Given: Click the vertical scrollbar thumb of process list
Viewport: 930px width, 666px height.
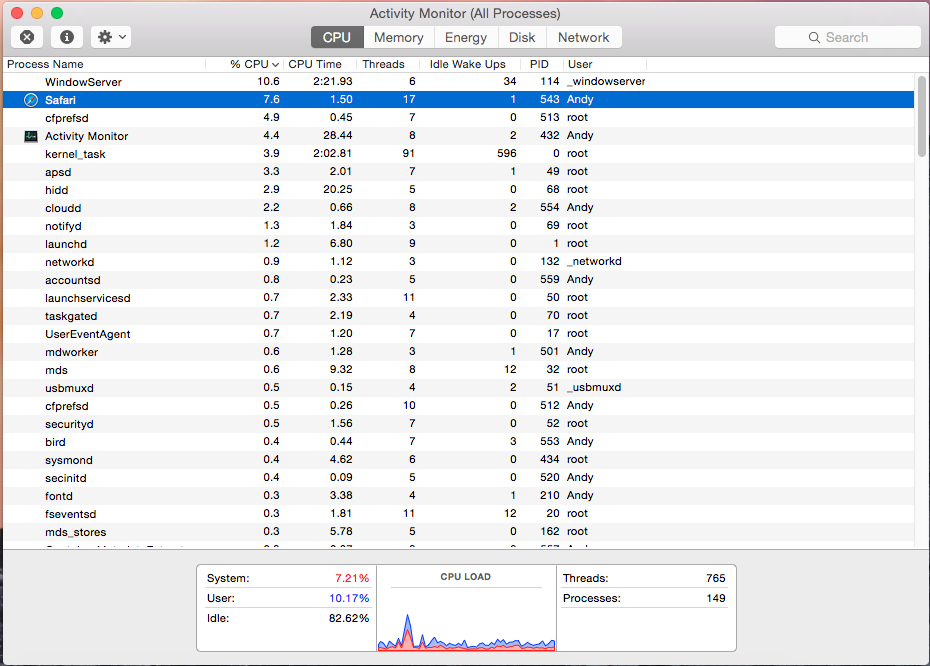Looking at the screenshot, I should click(921, 116).
